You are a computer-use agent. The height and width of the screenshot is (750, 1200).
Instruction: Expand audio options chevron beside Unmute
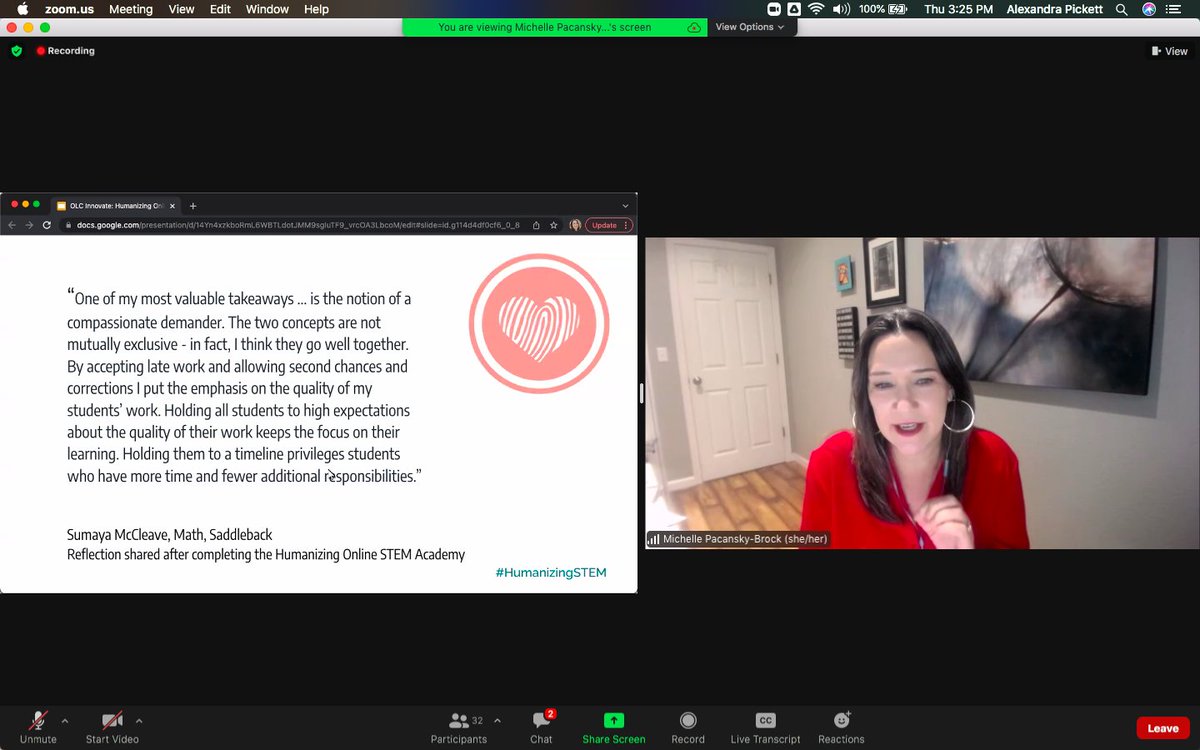pos(65,720)
